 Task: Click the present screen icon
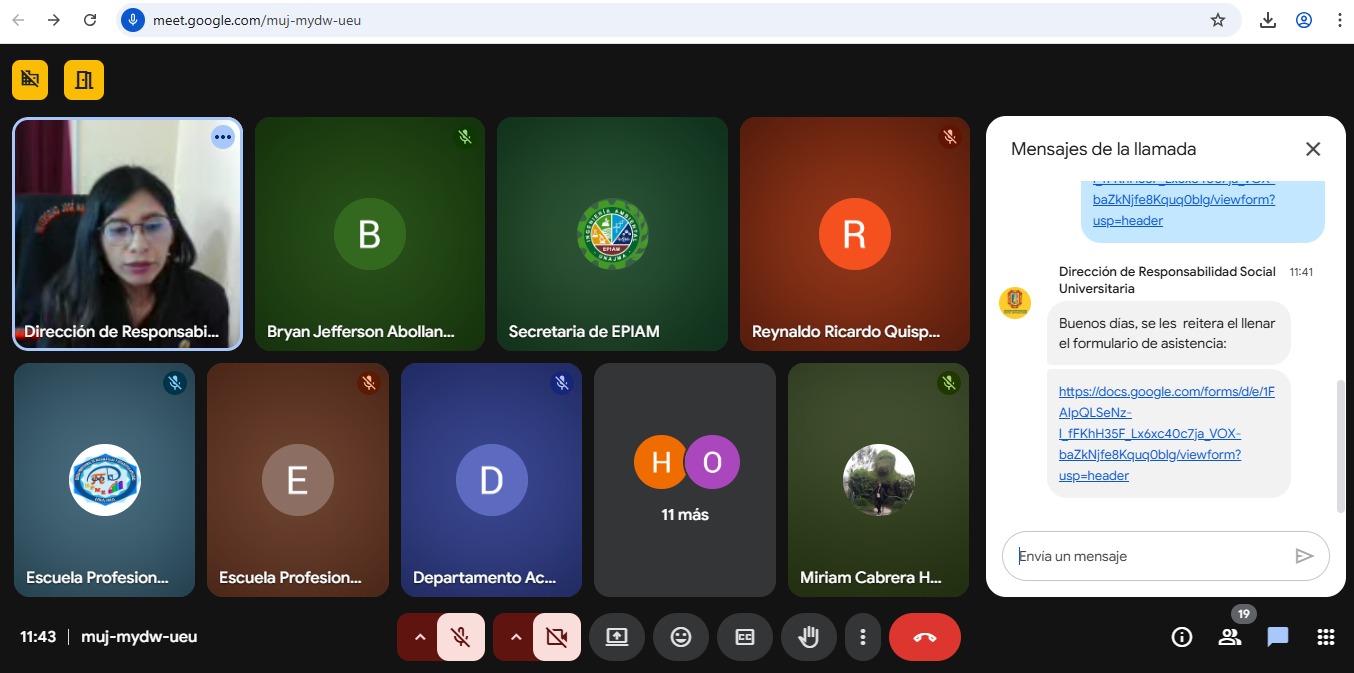(616, 637)
